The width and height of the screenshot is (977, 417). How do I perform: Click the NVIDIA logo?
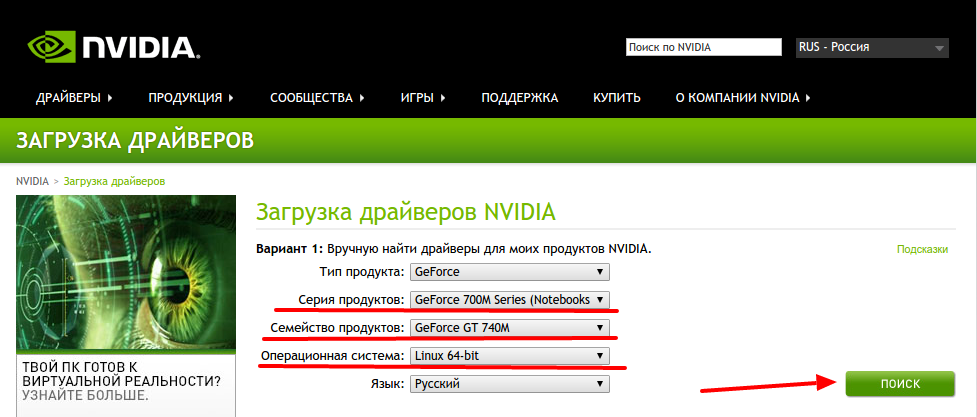pos(113,47)
